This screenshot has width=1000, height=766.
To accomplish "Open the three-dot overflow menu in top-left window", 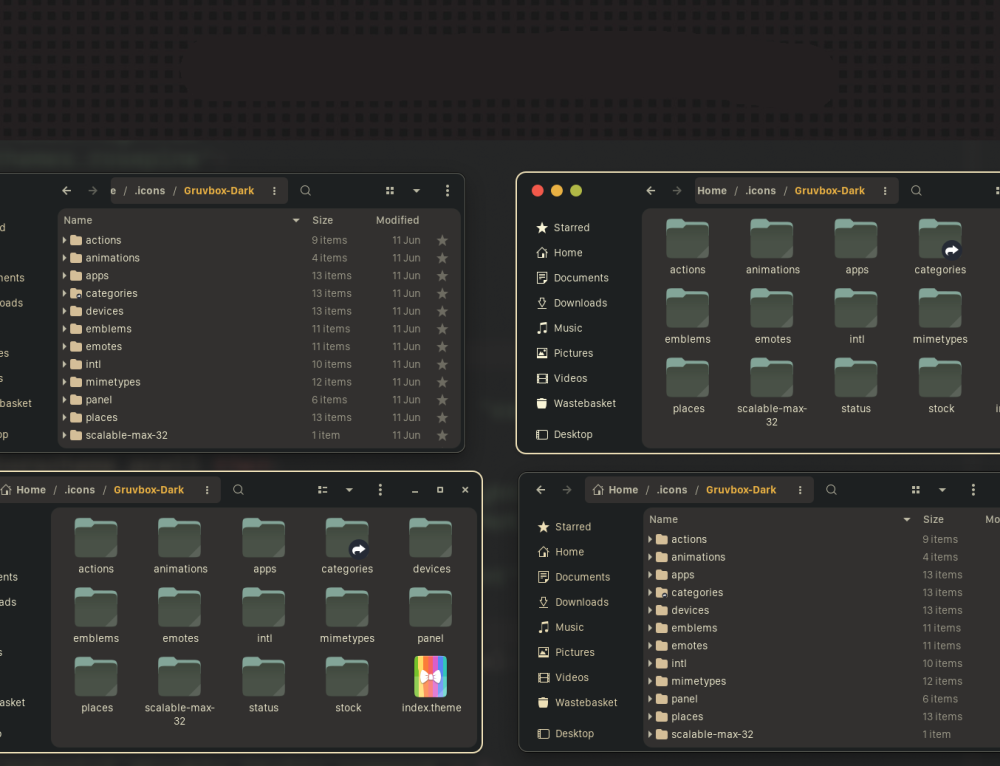I will 447,190.
